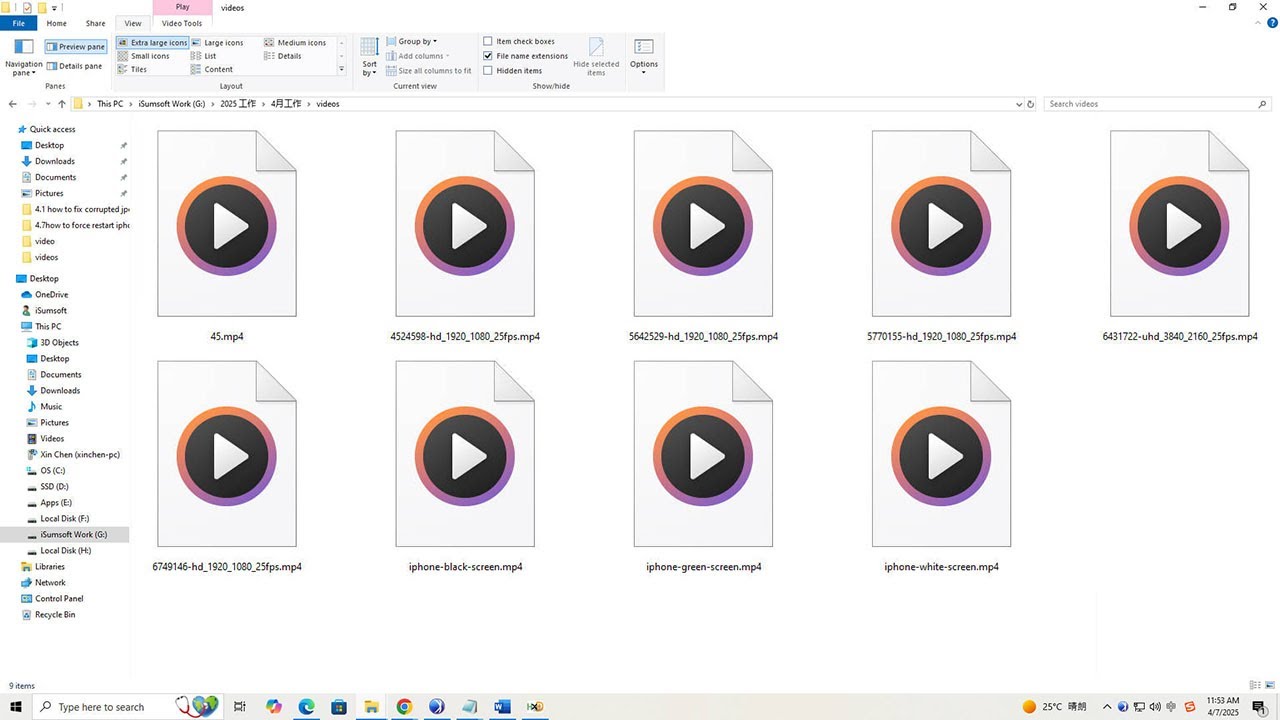Select the Details layout option
This screenshot has width=1280, height=720.
(x=283, y=56)
